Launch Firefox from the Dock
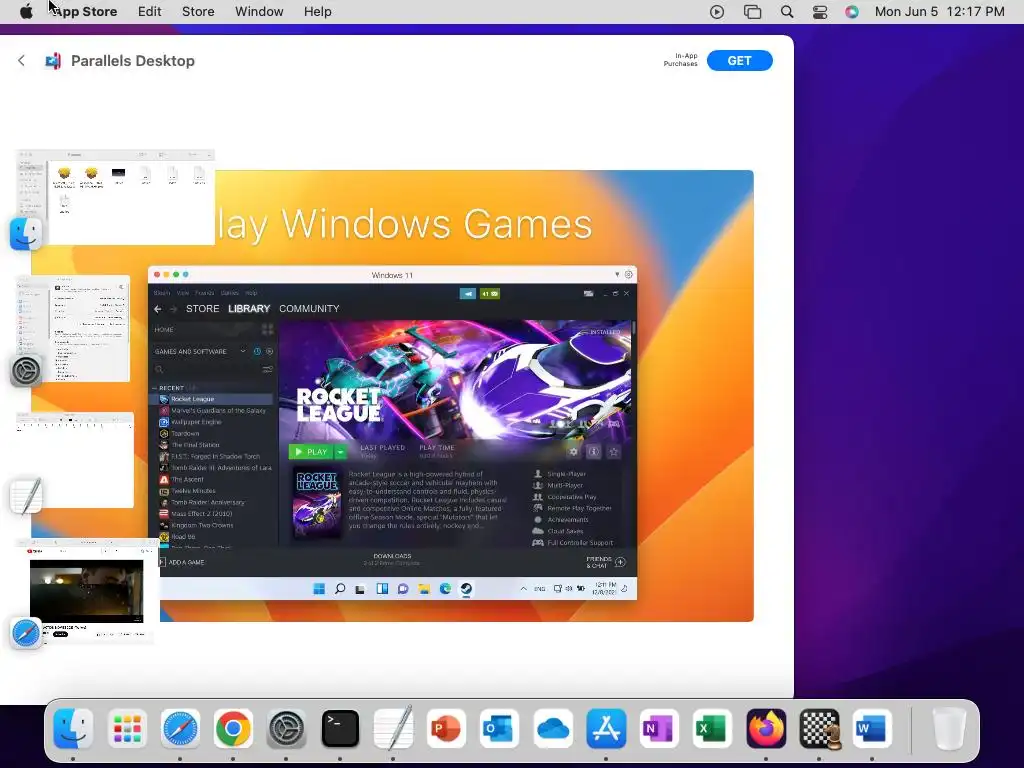The height and width of the screenshot is (768, 1024). (x=766, y=728)
